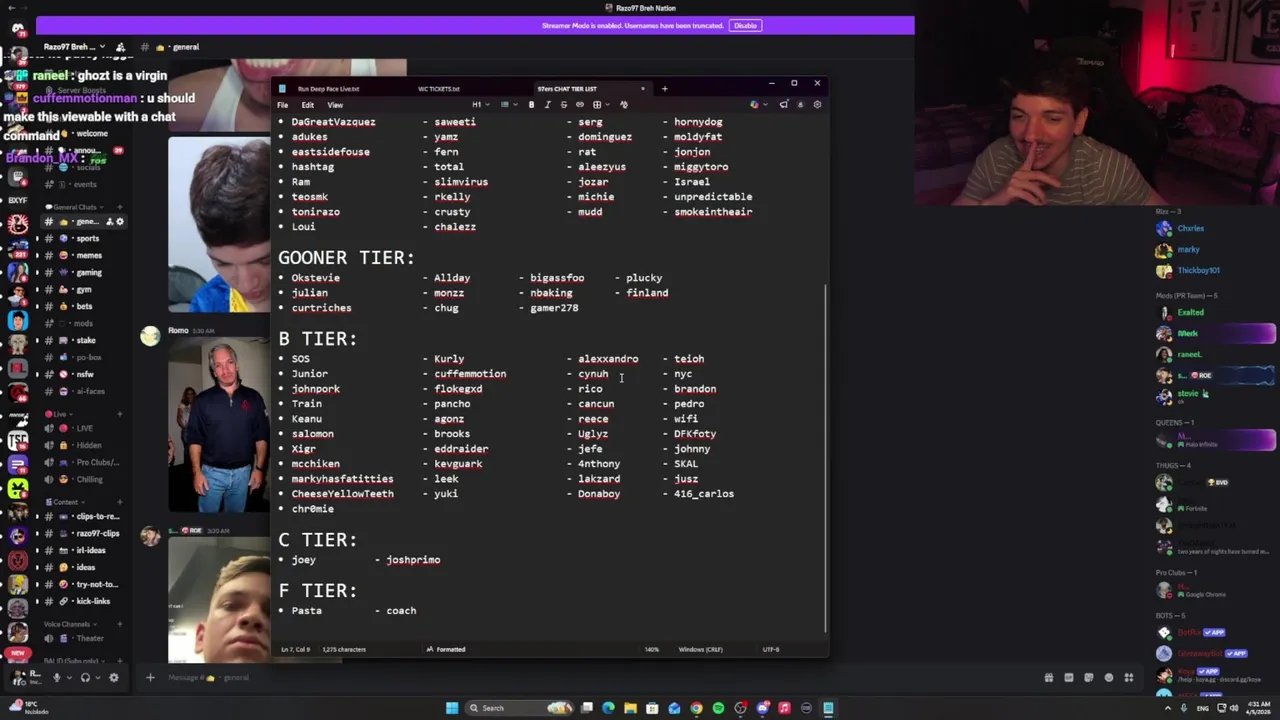Viewport: 1280px width, 720px height.
Task: Create invite for the general channel
Action: pyautogui.click(x=109, y=222)
